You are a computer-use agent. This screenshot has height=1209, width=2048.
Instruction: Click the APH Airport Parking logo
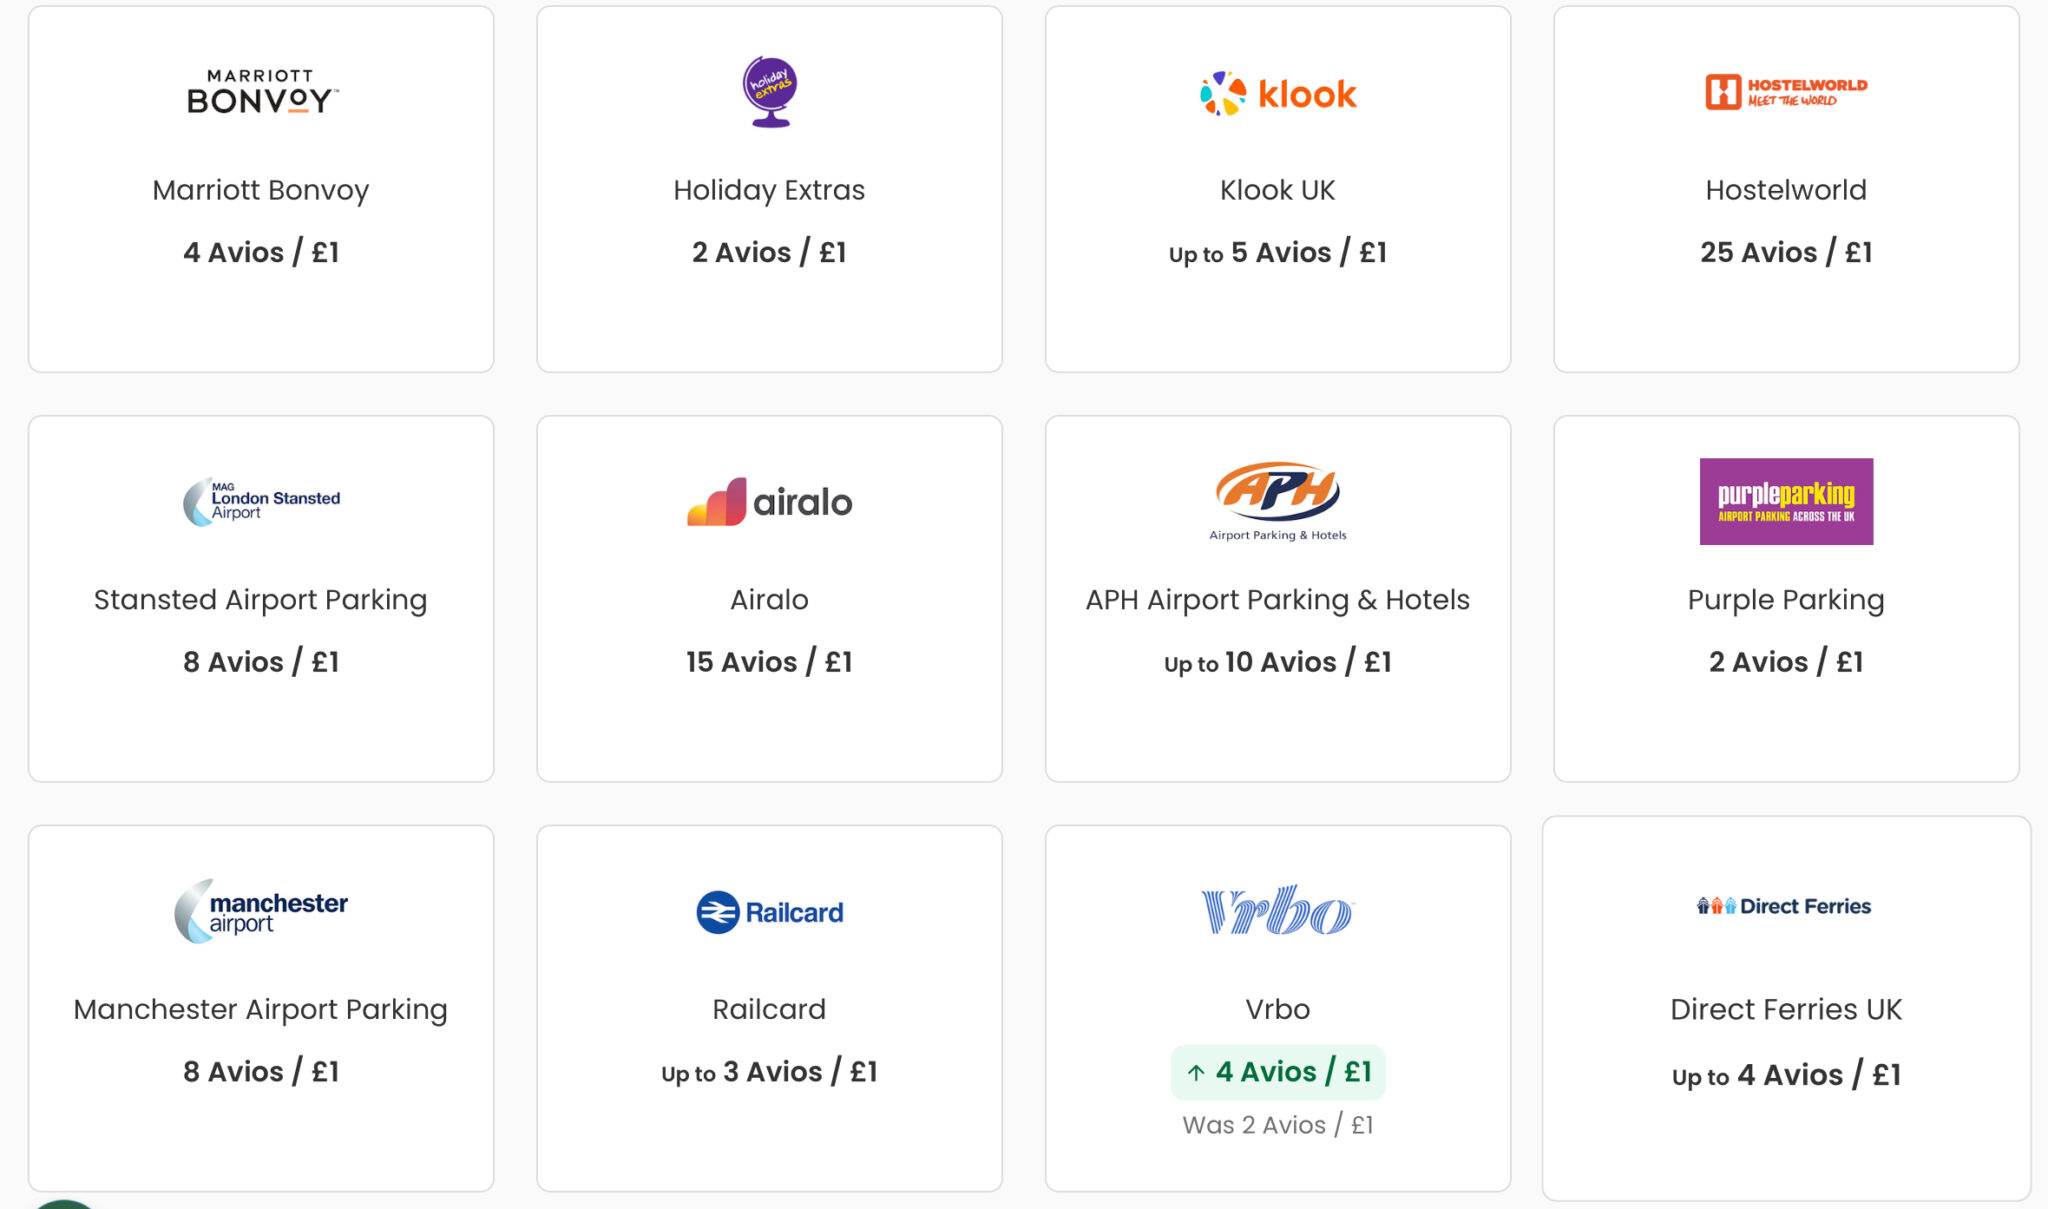1278,501
